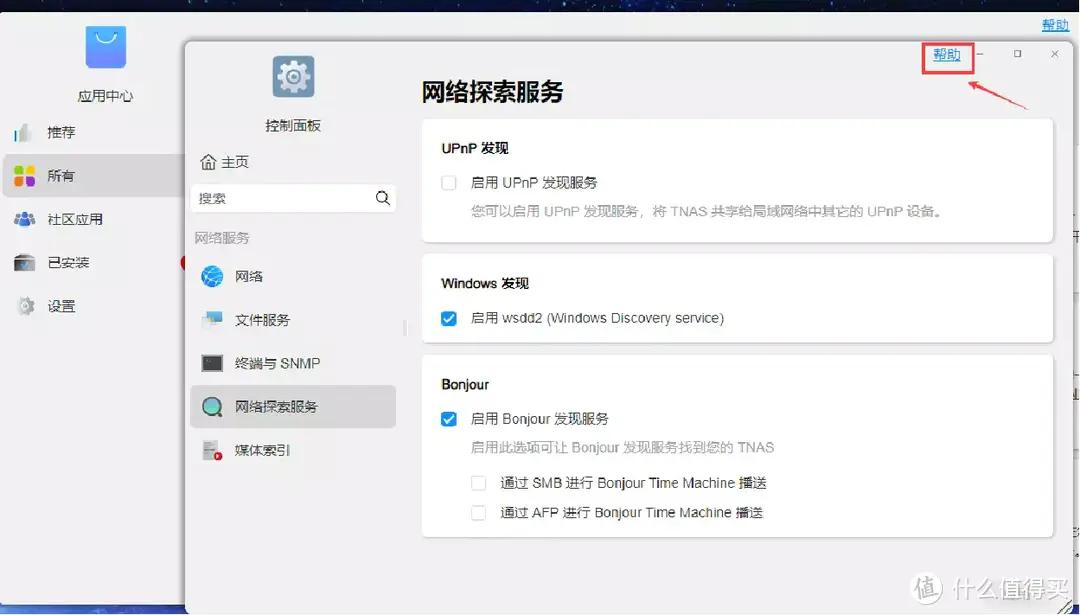
Task: Click the 已安装 checkmark box icon
Action: pos(24,262)
